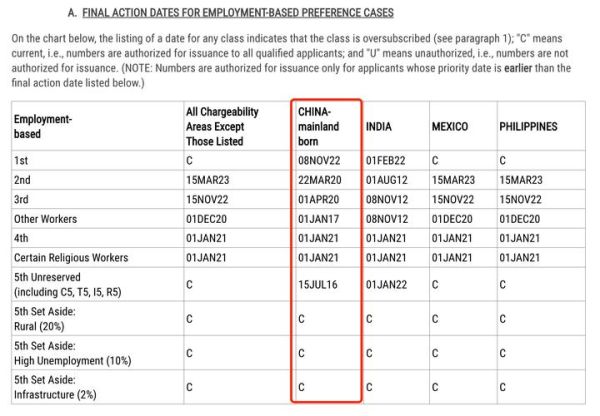Select the CHINA-mainland born column header

tap(321, 127)
